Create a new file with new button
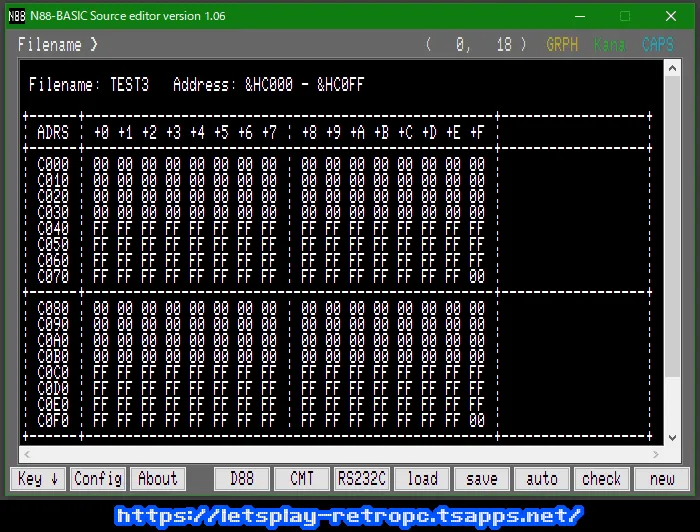Screen dimensions: 700x532 (662, 479)
